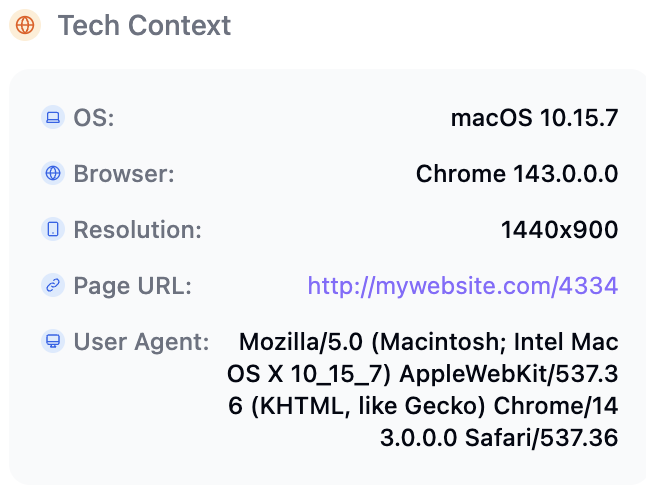
Task: Click the Resolution: label
Action: (x=137, y=230)
